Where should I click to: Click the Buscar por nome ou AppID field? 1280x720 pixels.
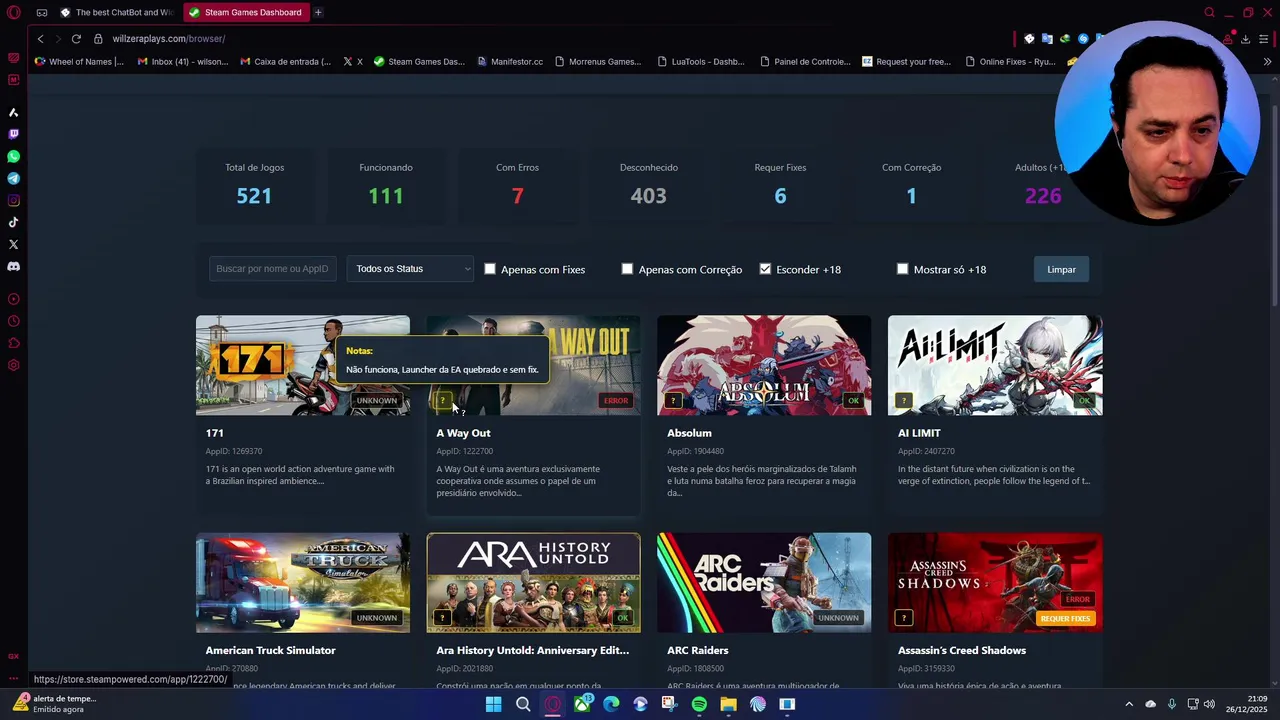tap(272, 269)
